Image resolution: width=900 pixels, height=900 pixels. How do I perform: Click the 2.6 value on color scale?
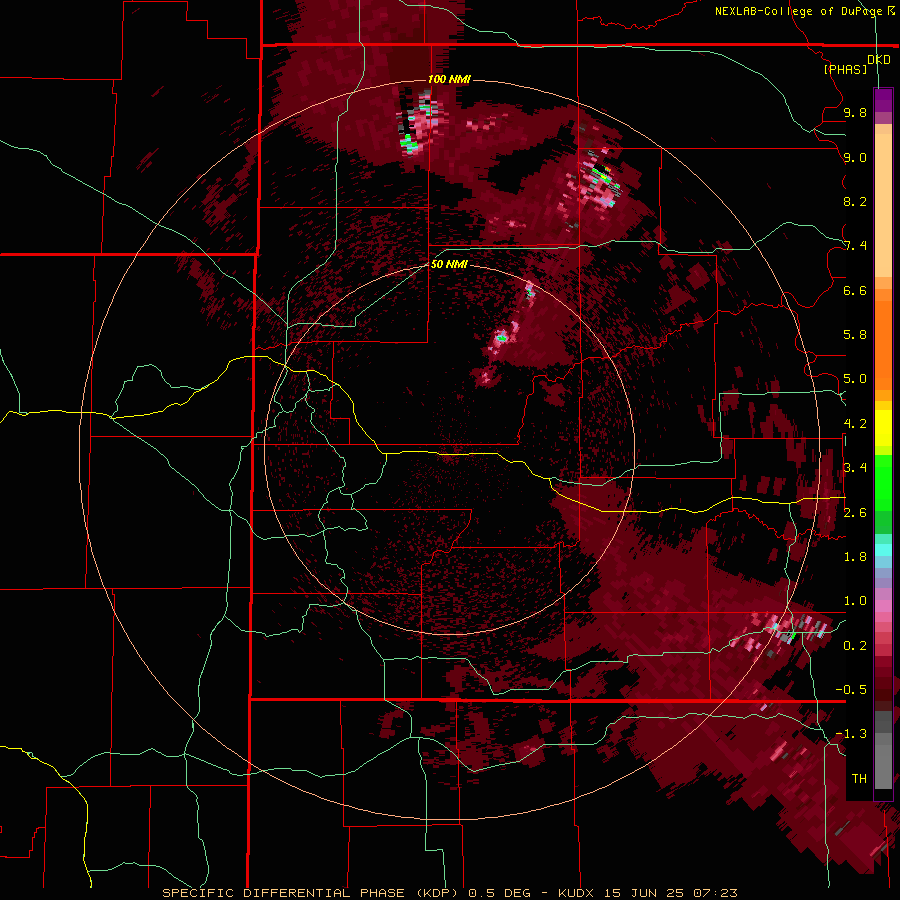click(855, 513)
